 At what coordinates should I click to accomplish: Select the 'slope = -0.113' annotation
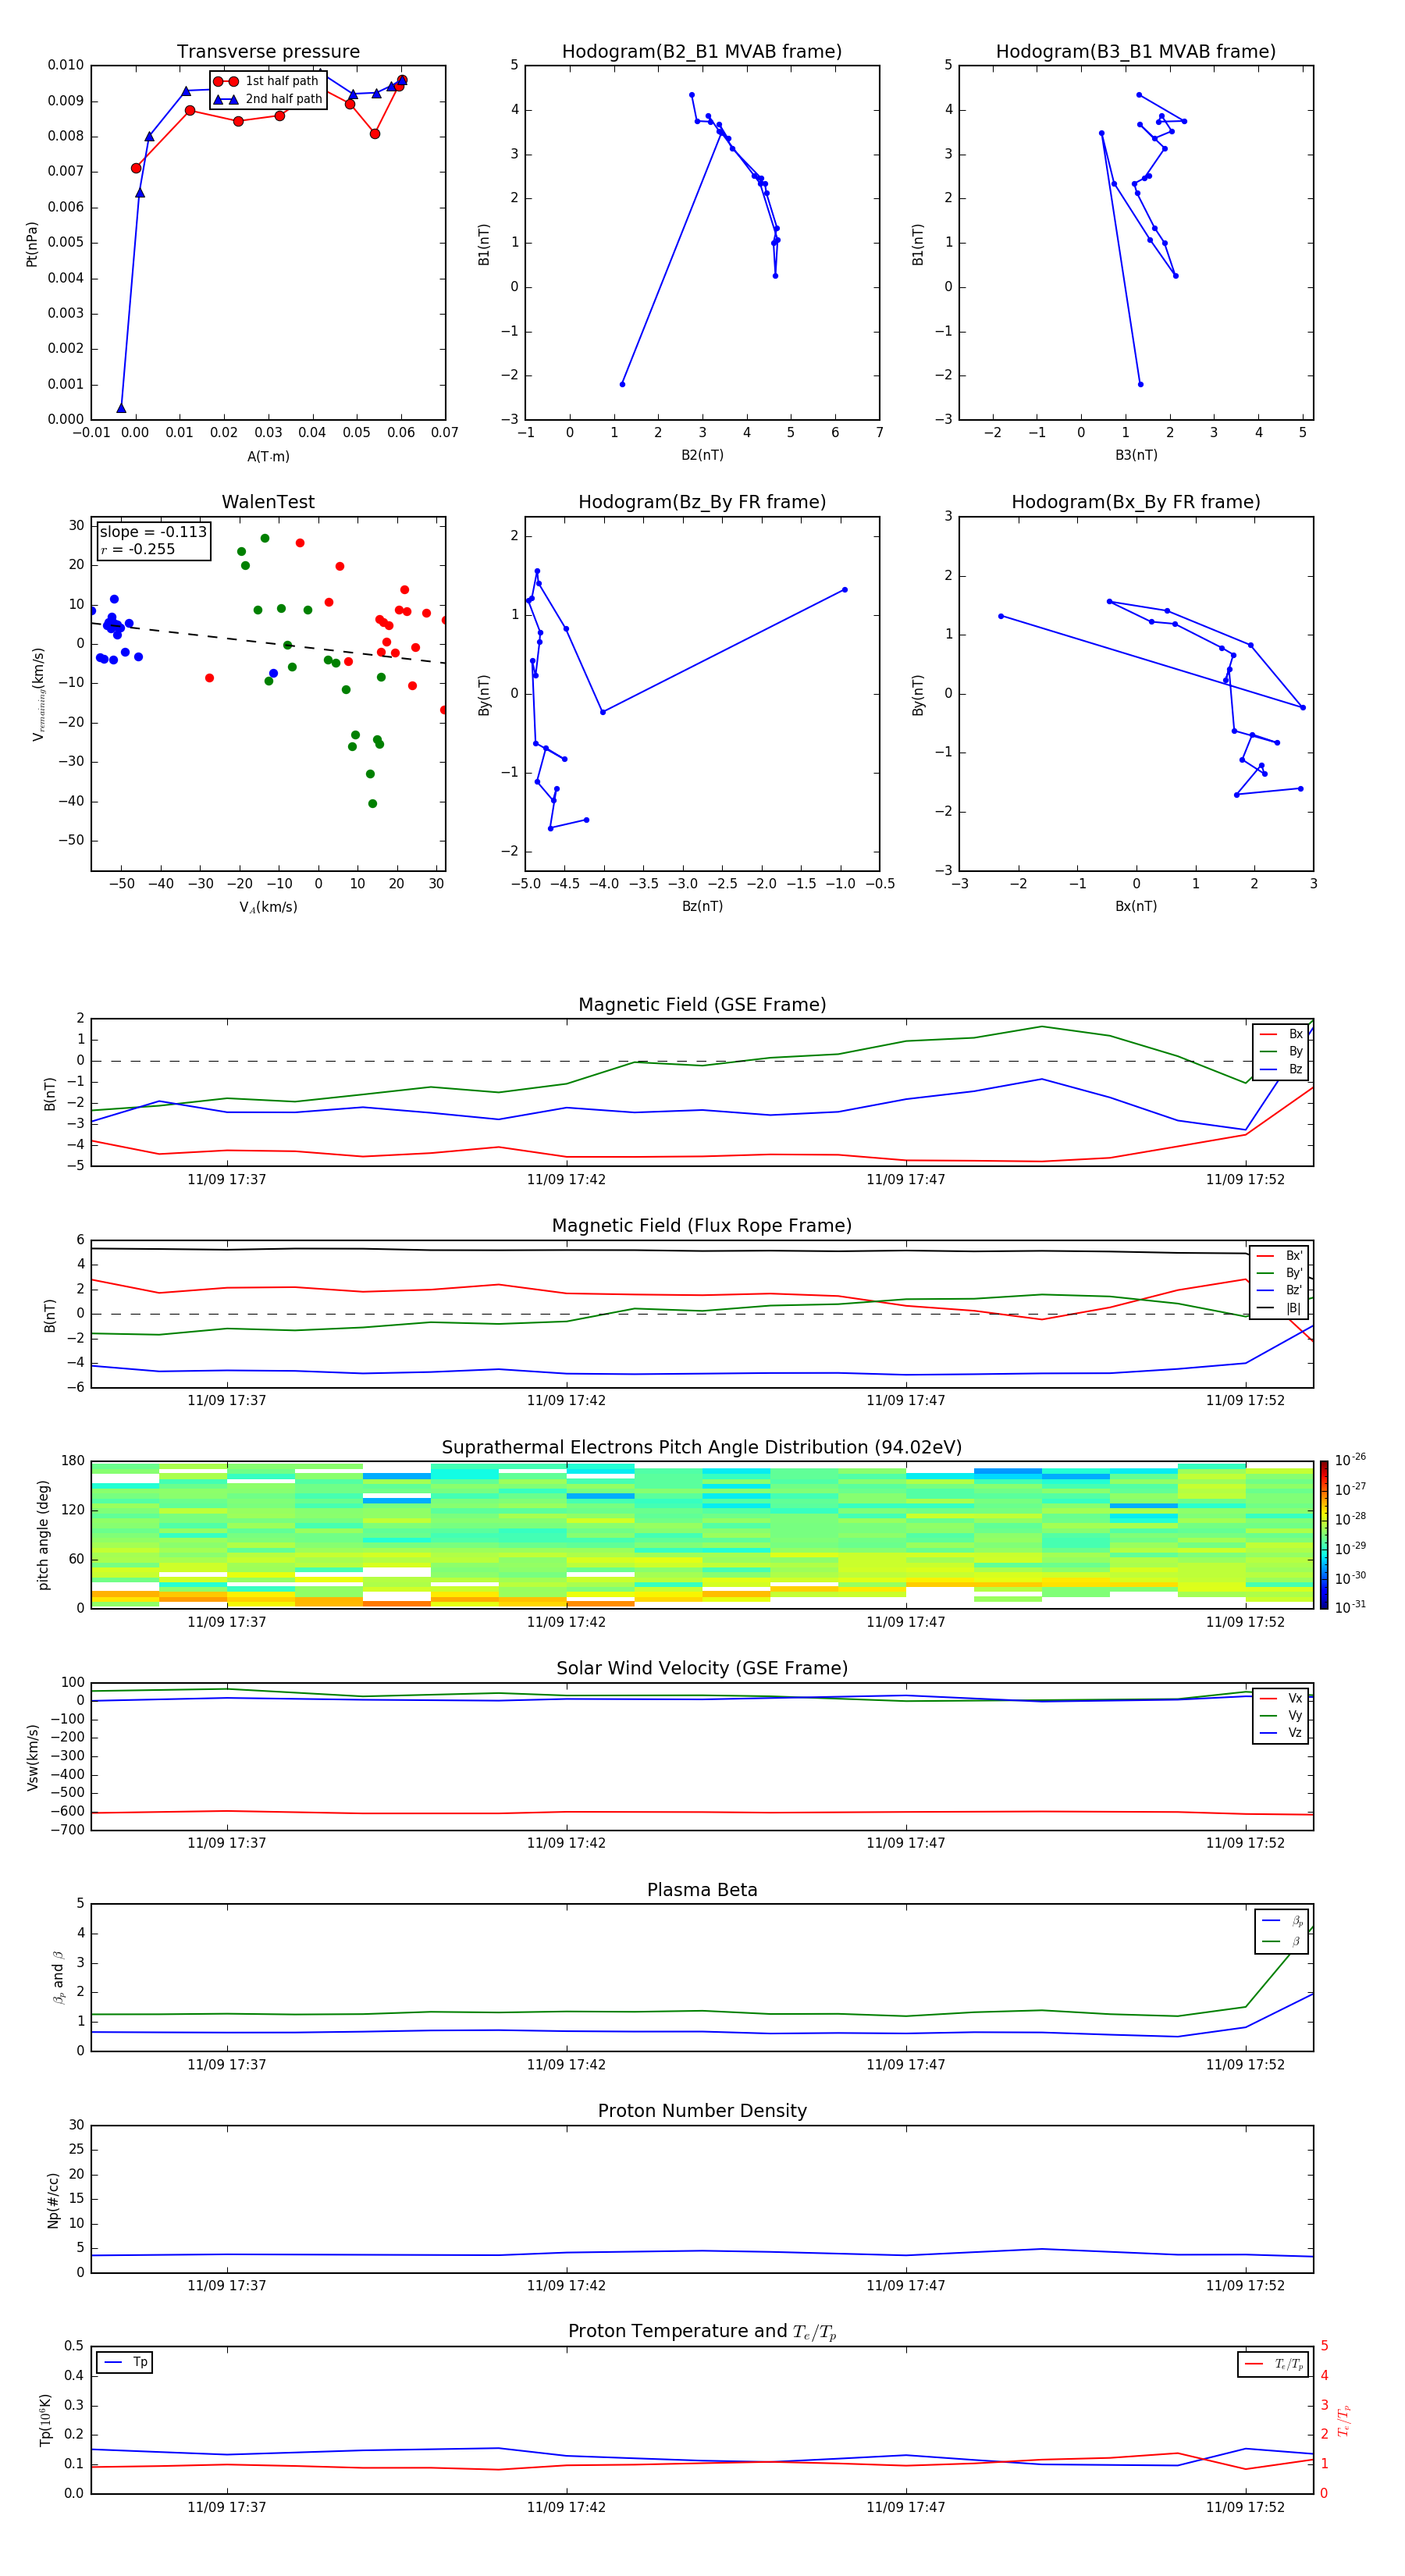point(153,532)
